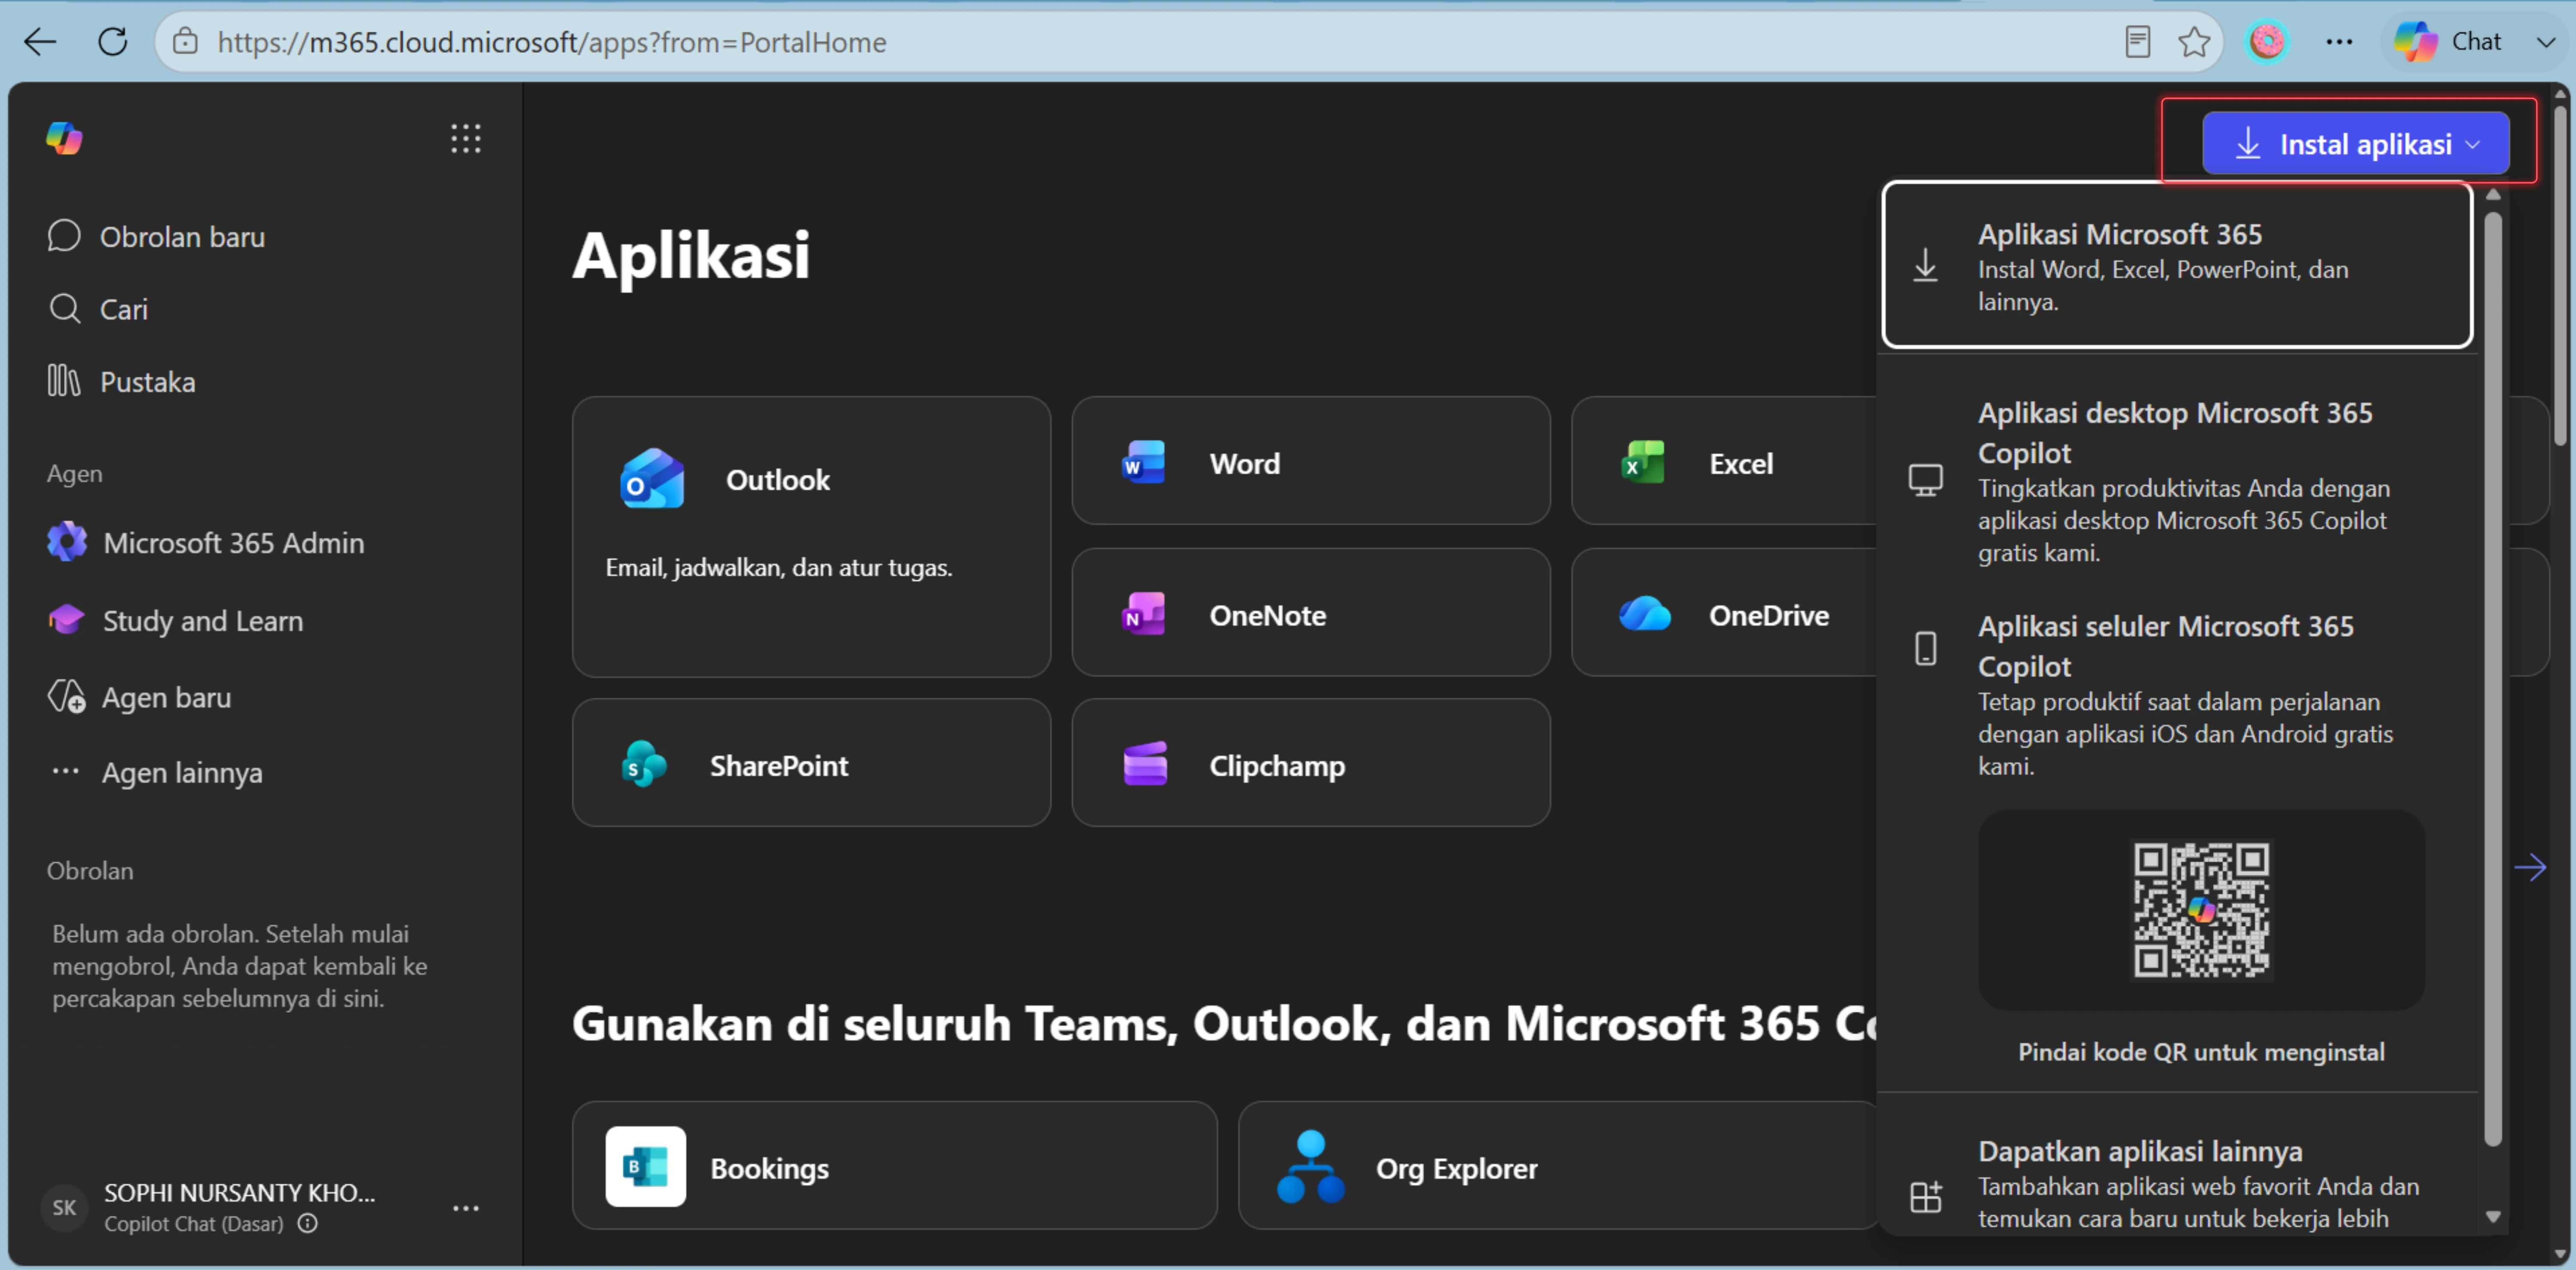Open OneNote app tile
Viewport: 2576px width, 1270px height.
tap(1311, 612)
